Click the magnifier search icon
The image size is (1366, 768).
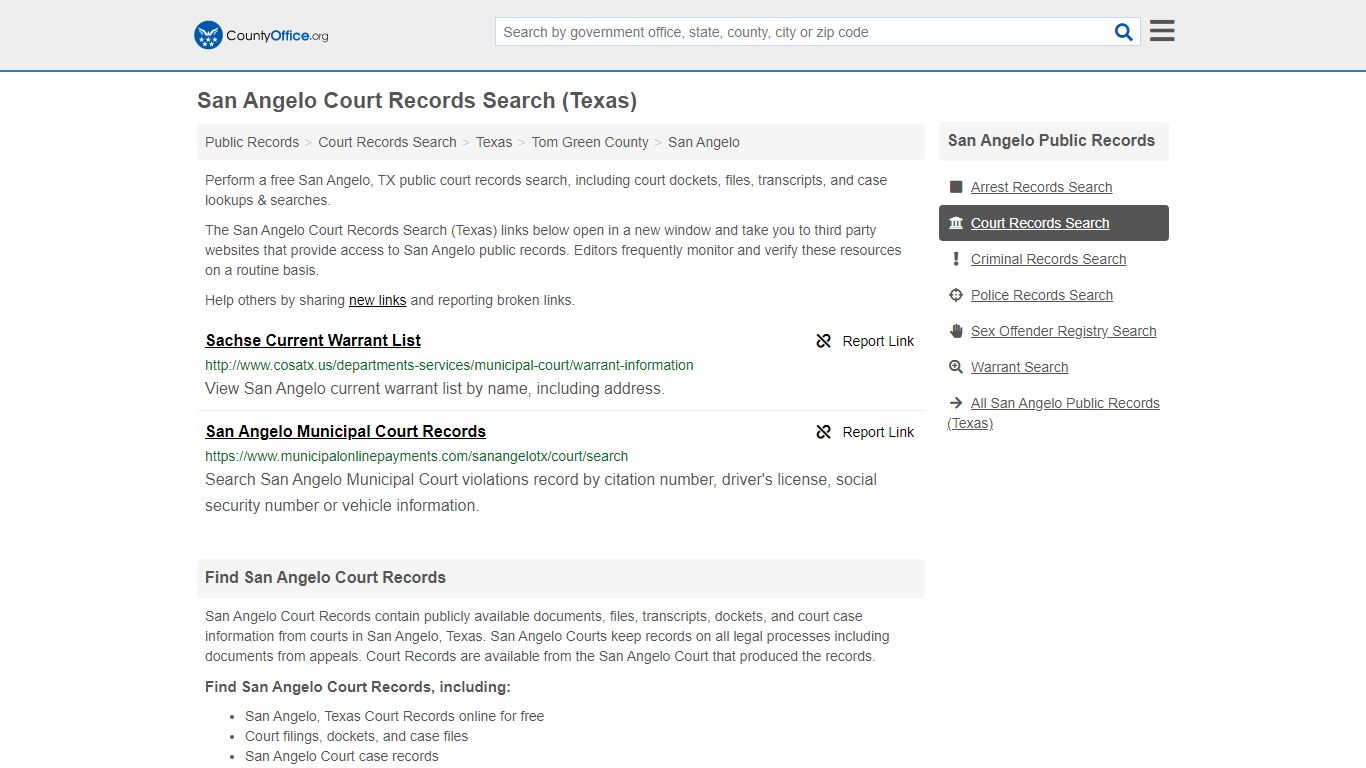[1124, 32]
